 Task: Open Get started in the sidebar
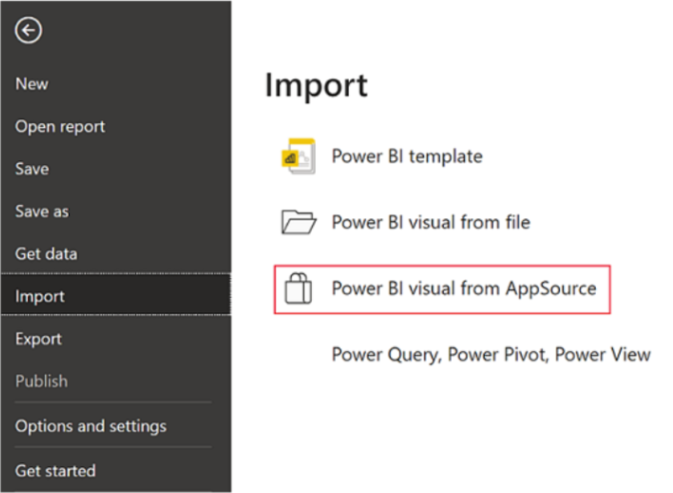click(55, 470)
